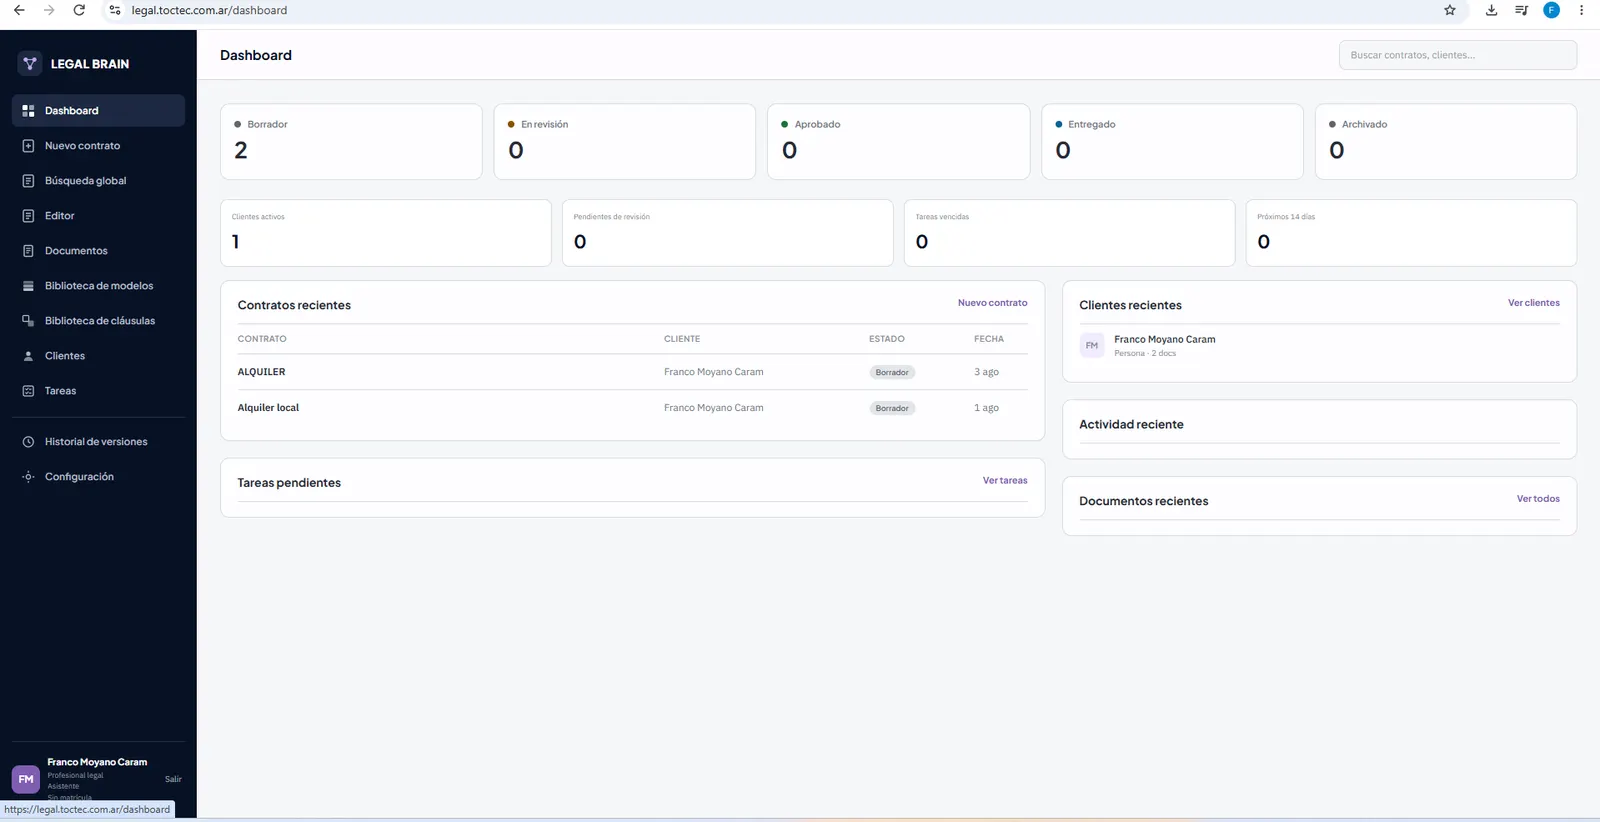Click the Dashboard grid icon in sidebar

coord(28,111)
